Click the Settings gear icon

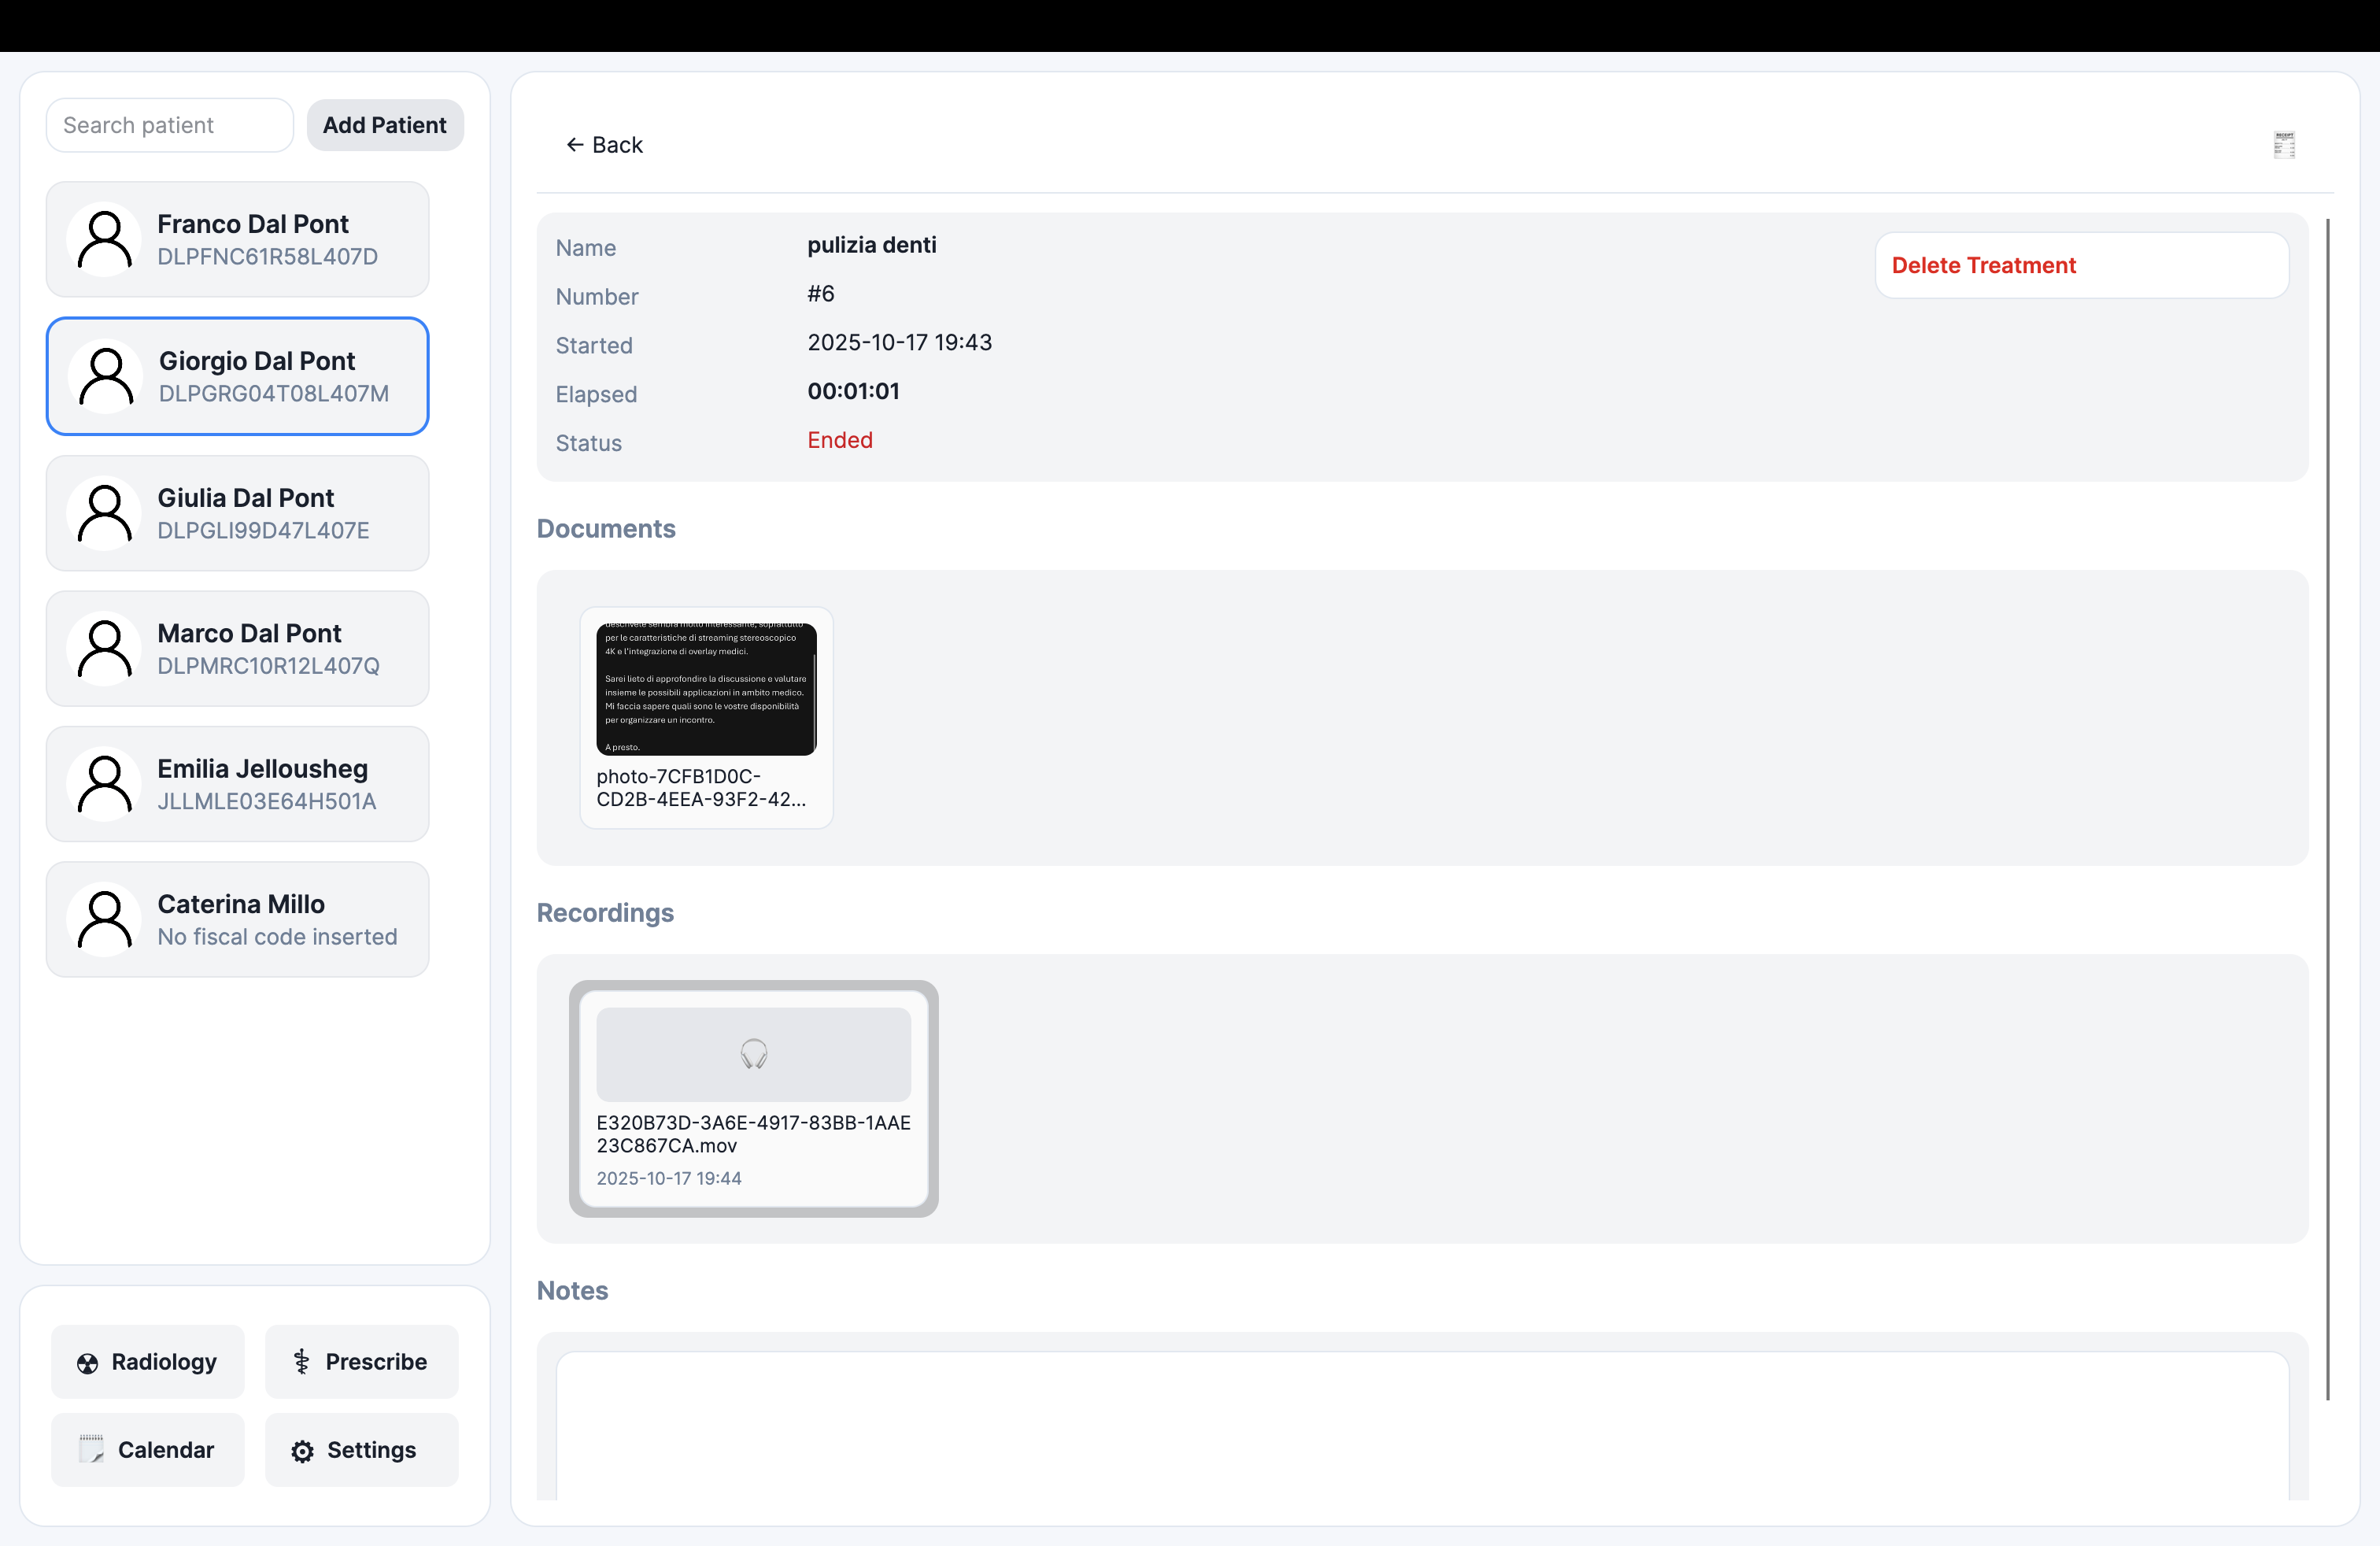(x=302, y=1451)
